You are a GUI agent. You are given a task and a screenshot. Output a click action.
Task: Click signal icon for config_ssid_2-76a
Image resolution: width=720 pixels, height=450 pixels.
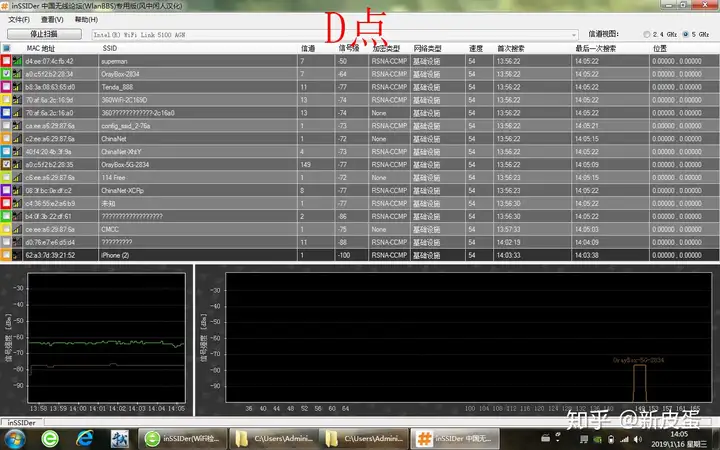17,125
